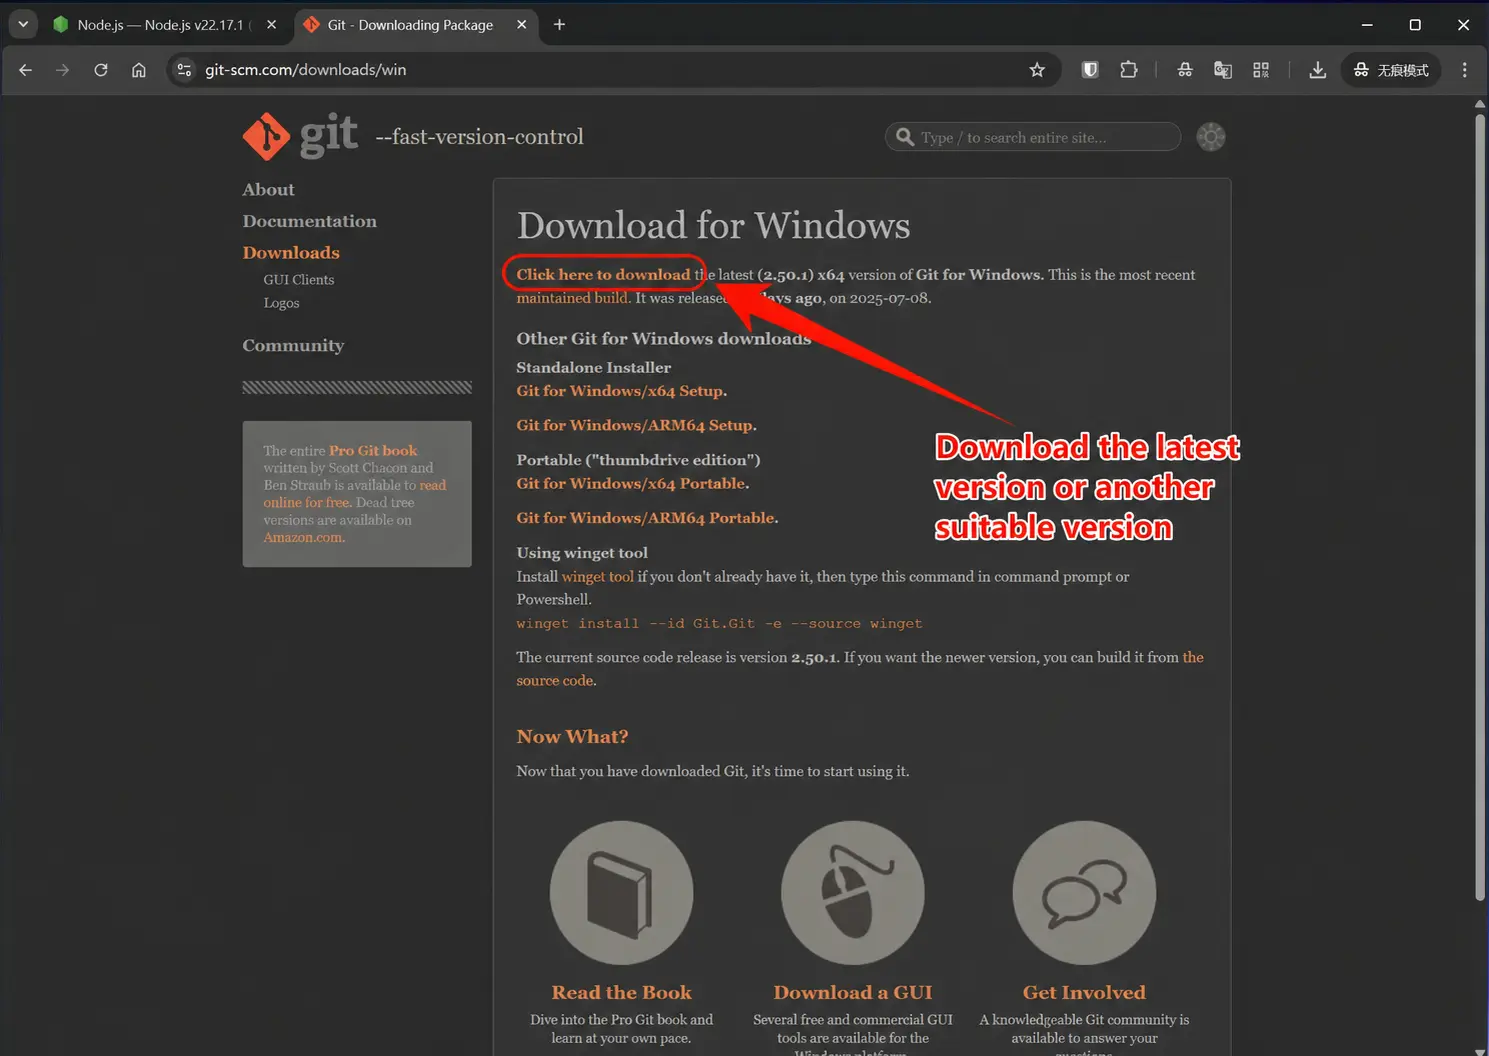Reload the current page
The image size is (1489, 1056).
pyautogui.click(x=101, y=70)
